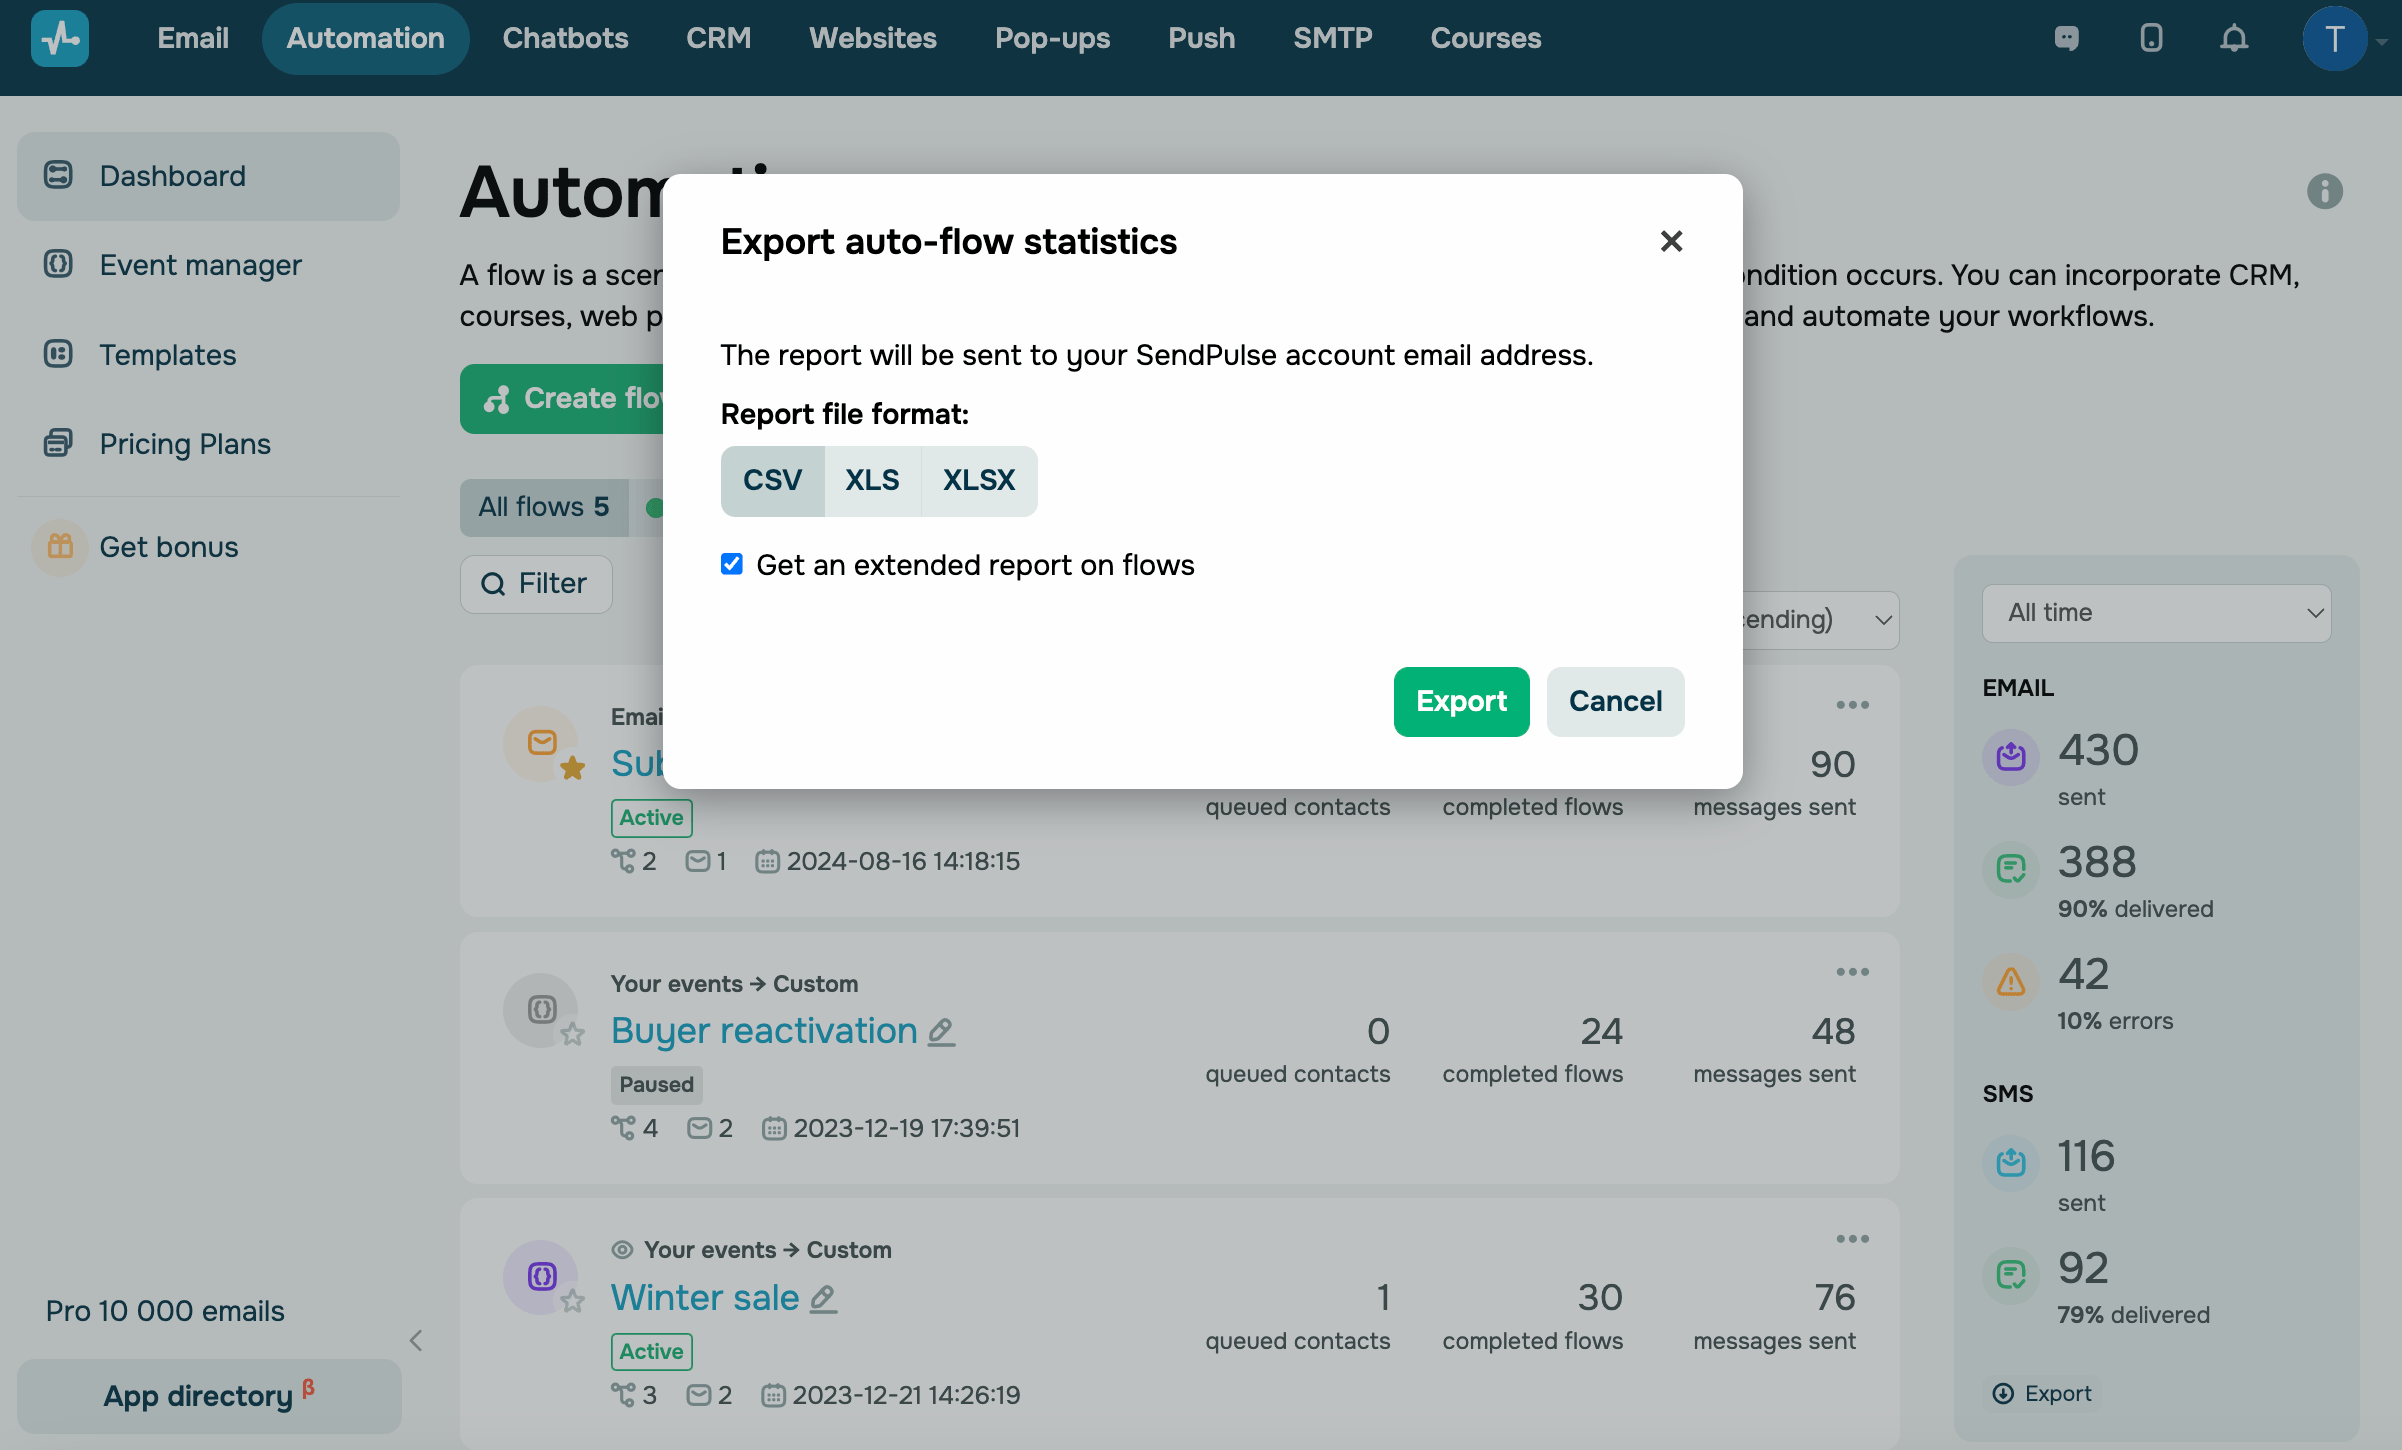Click the info icon near page title
The width and height of the screenshot is (2402, 1450).
coord(2324,191)
